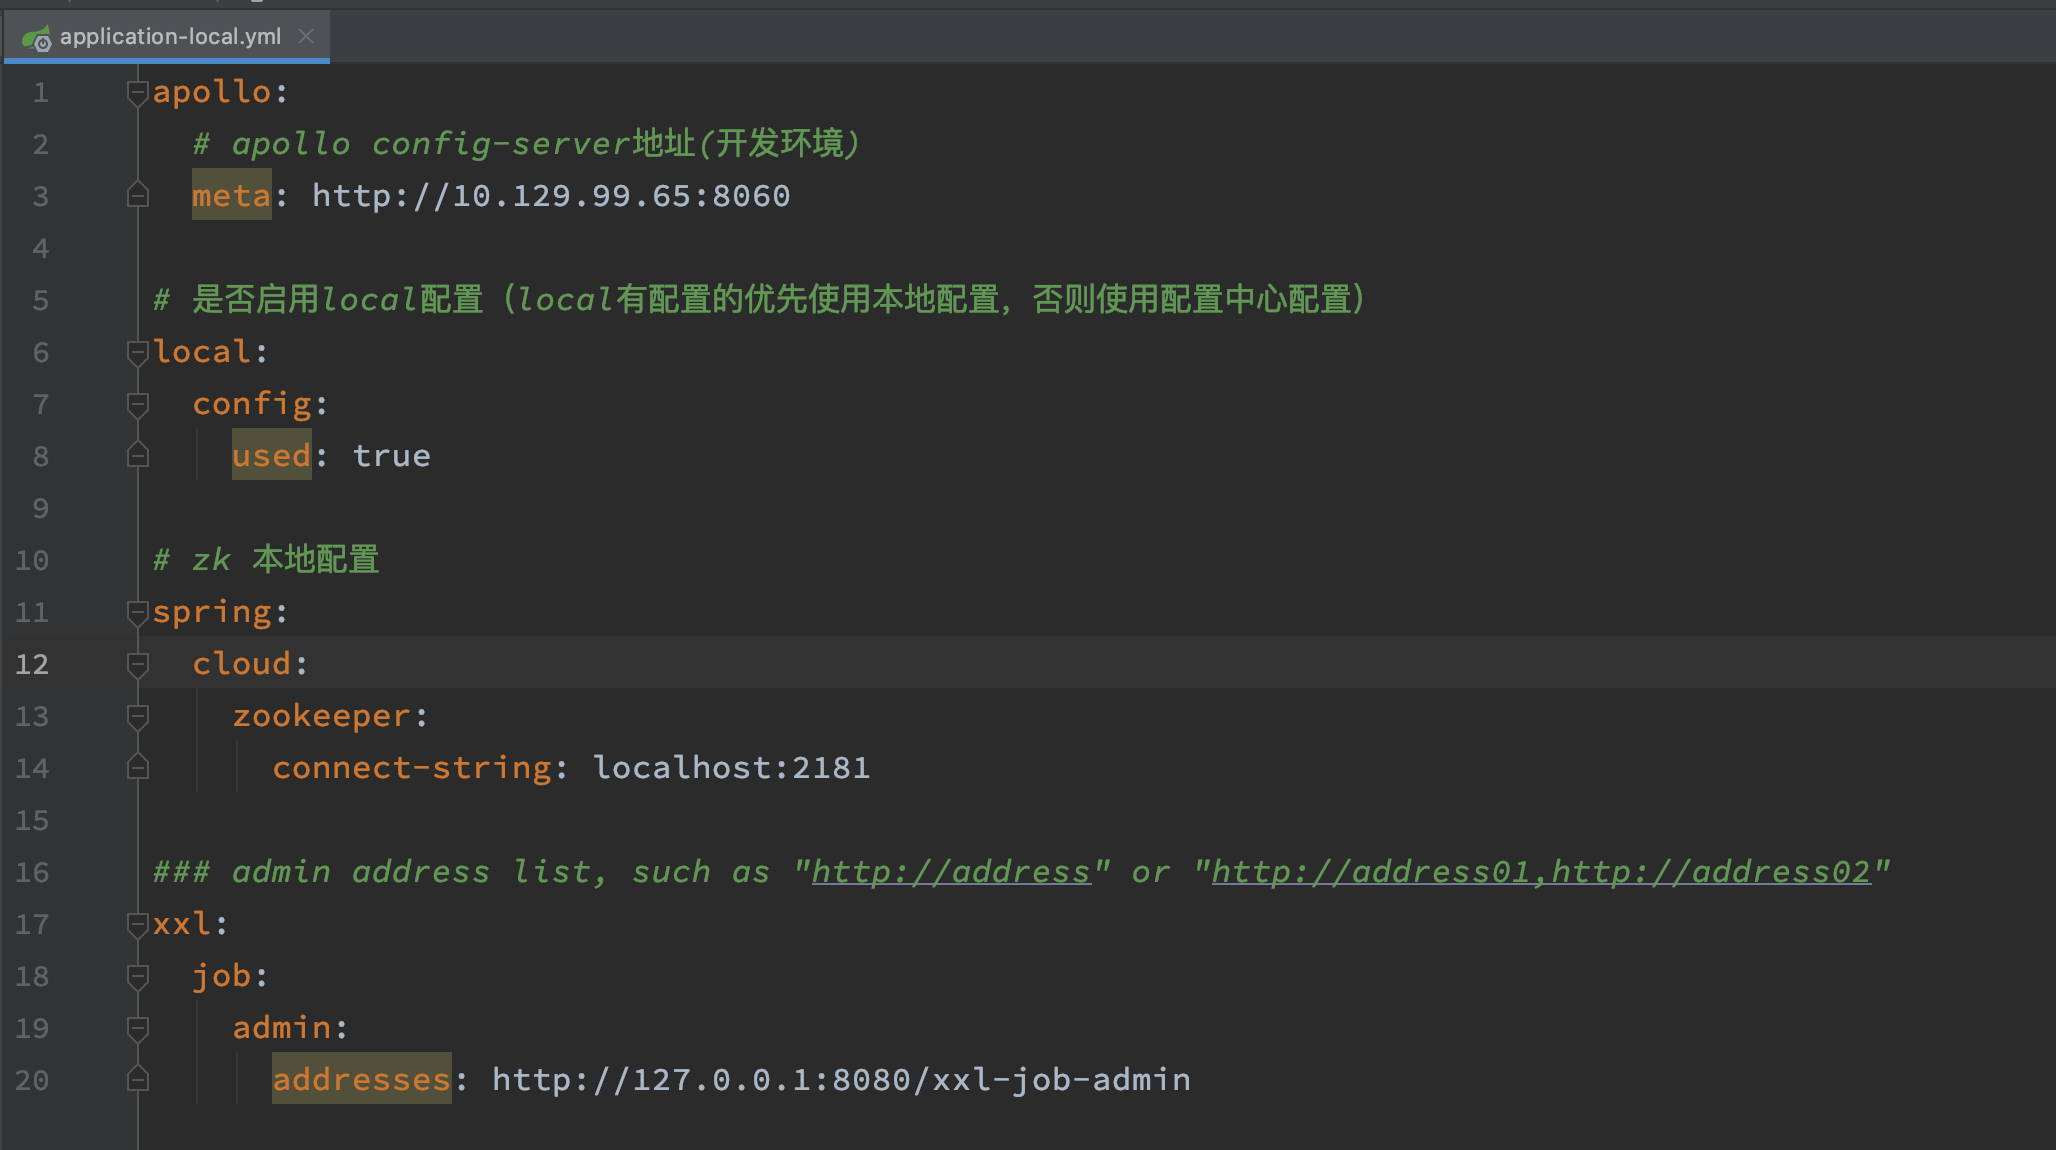The width and height of the screenshot is (2056, 1150).
Task: Select the application-local.yml tab
Action: (170, 37)
